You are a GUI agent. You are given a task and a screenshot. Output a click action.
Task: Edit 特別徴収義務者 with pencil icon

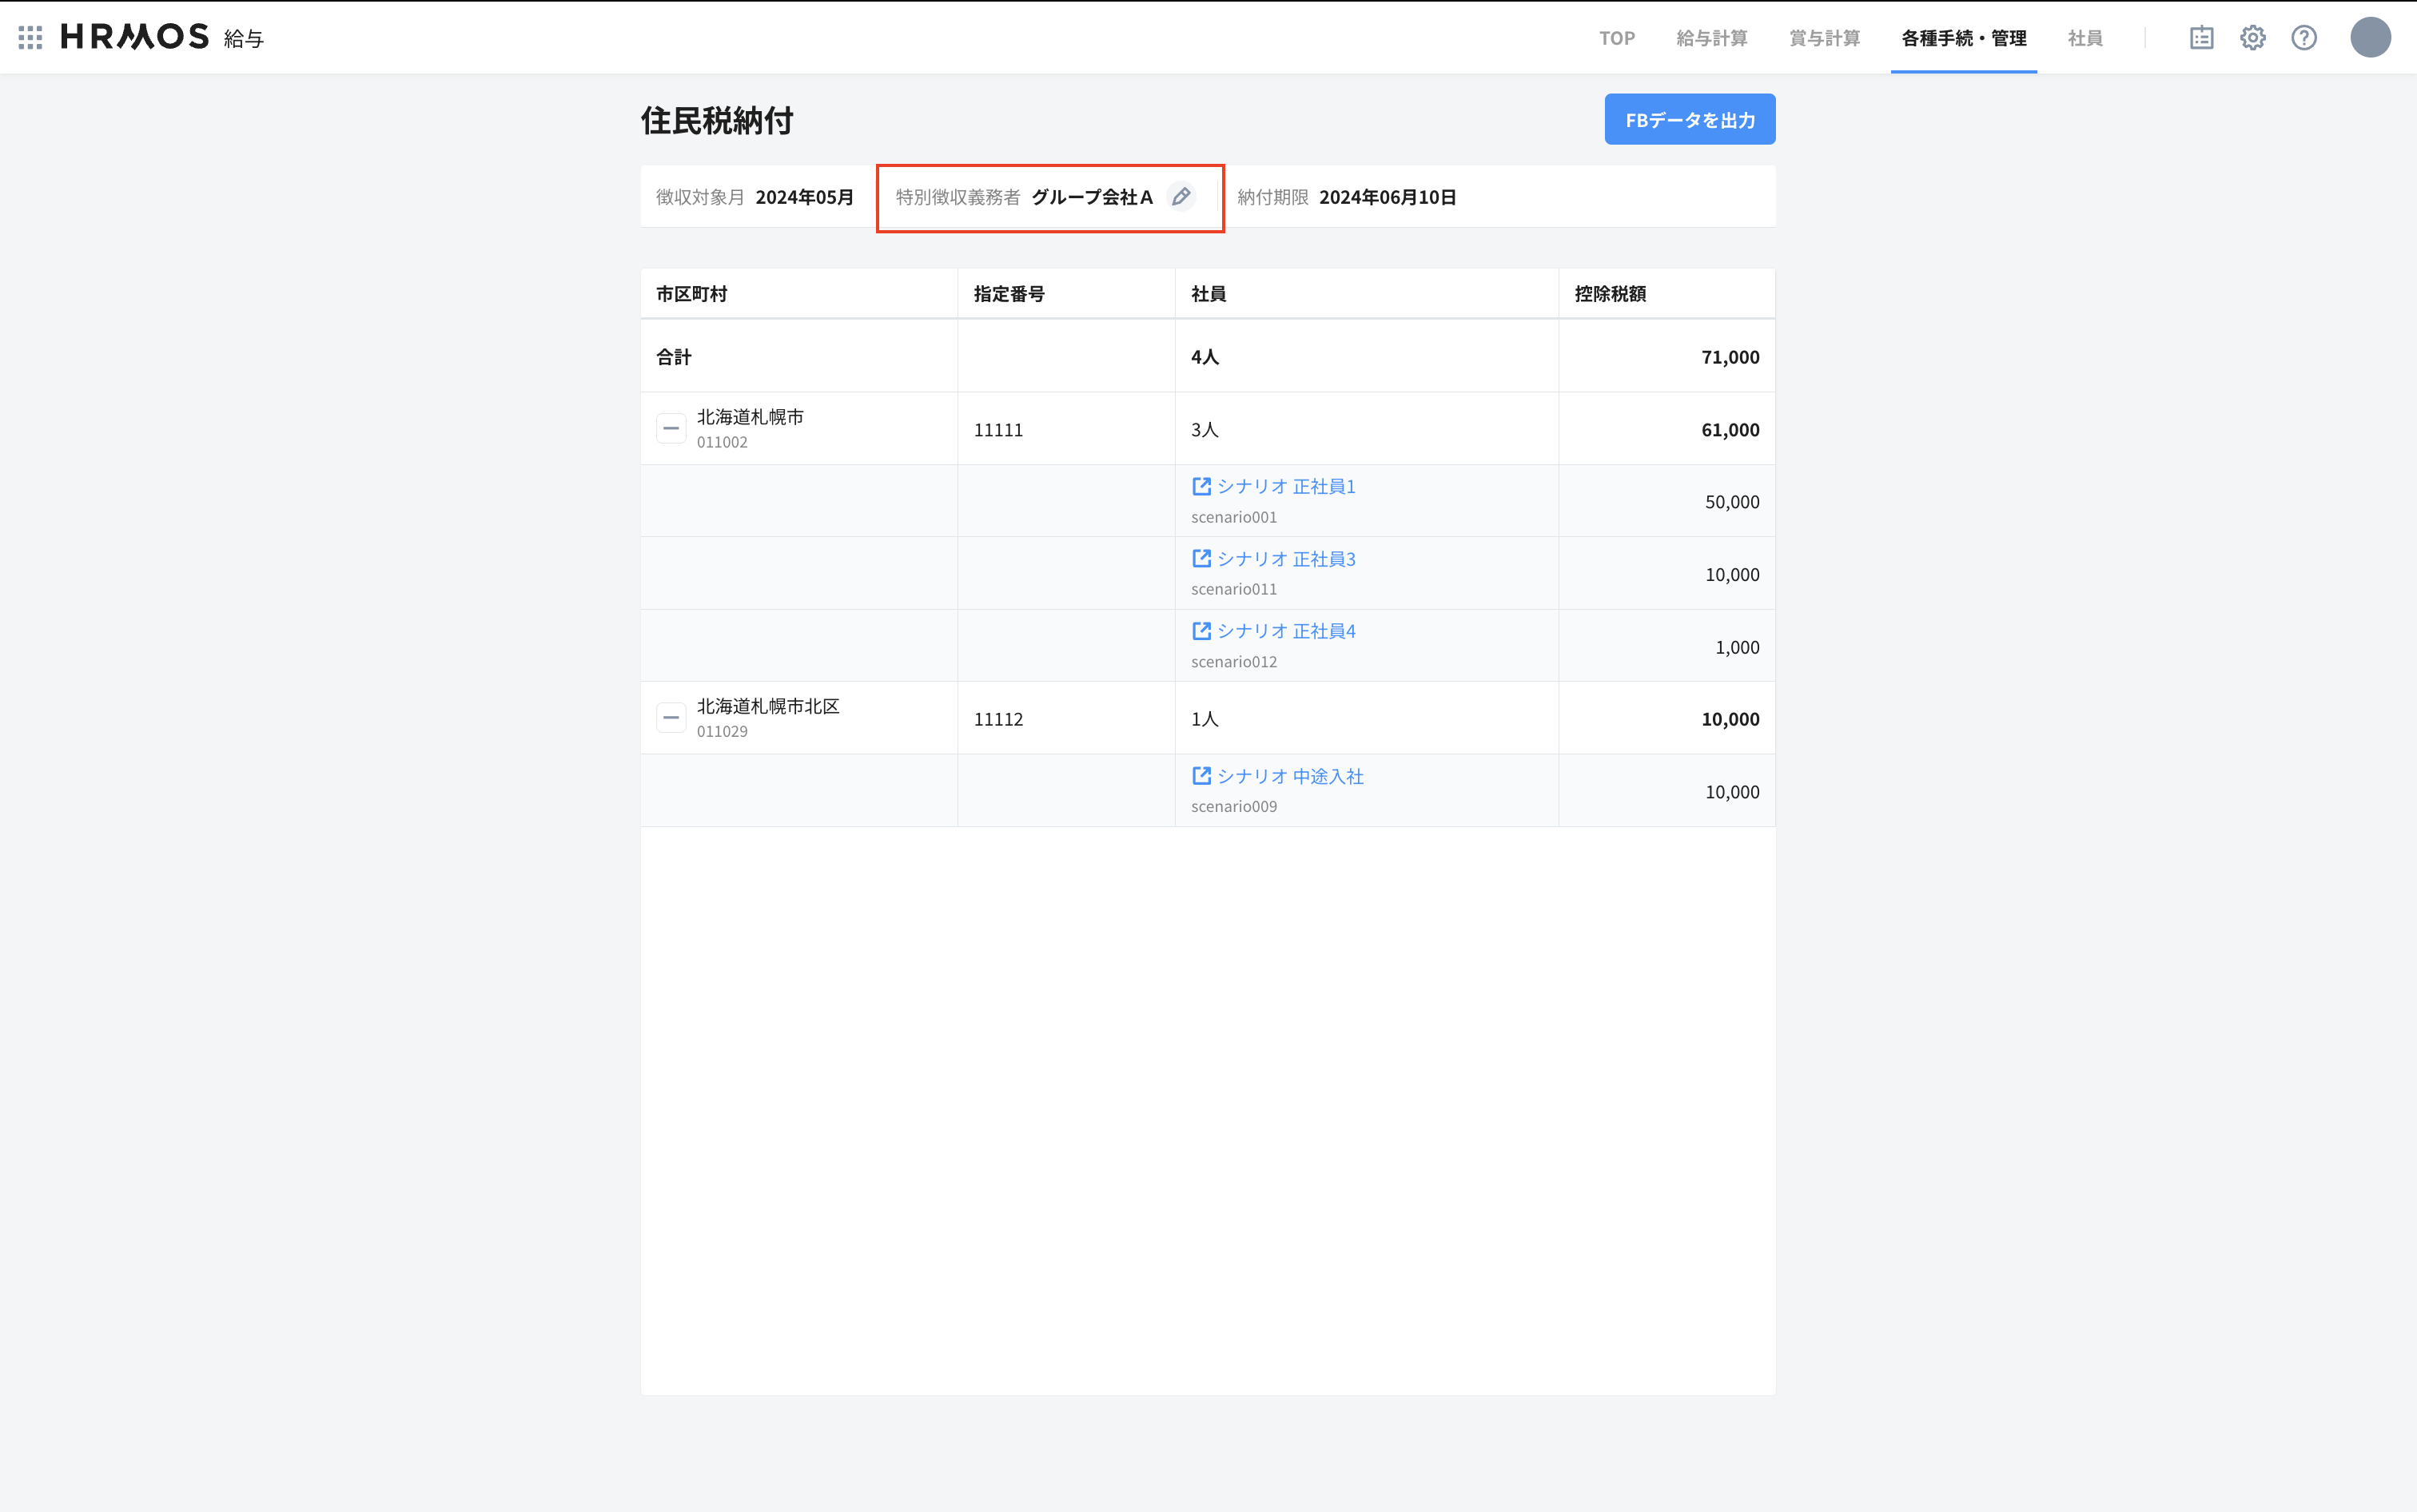pos(1181,197)
